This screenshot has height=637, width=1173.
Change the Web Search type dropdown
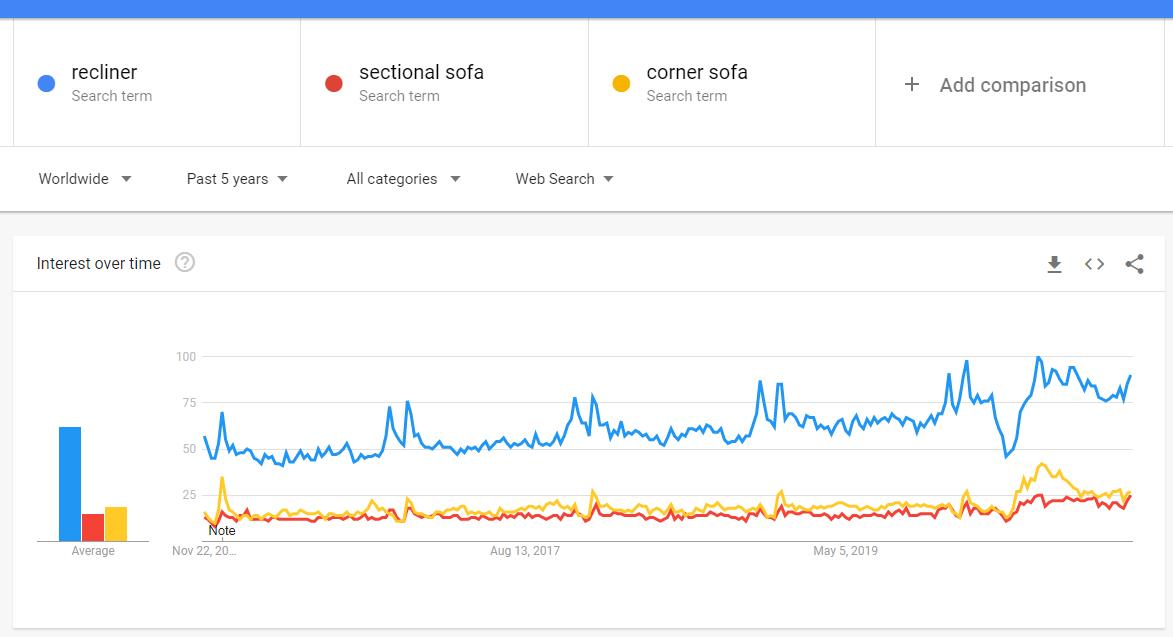click(564, 179)
